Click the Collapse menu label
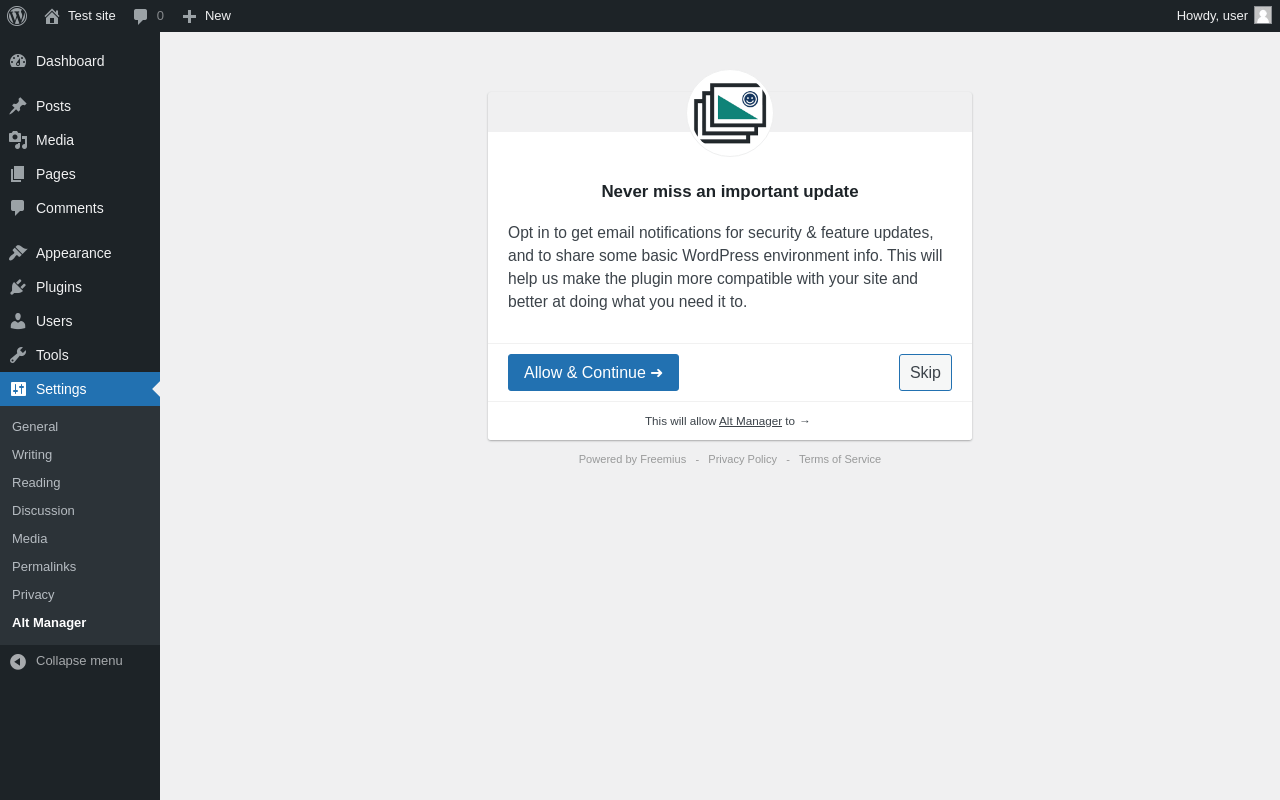The image size is (1280, 800). [x=79, y=661]
